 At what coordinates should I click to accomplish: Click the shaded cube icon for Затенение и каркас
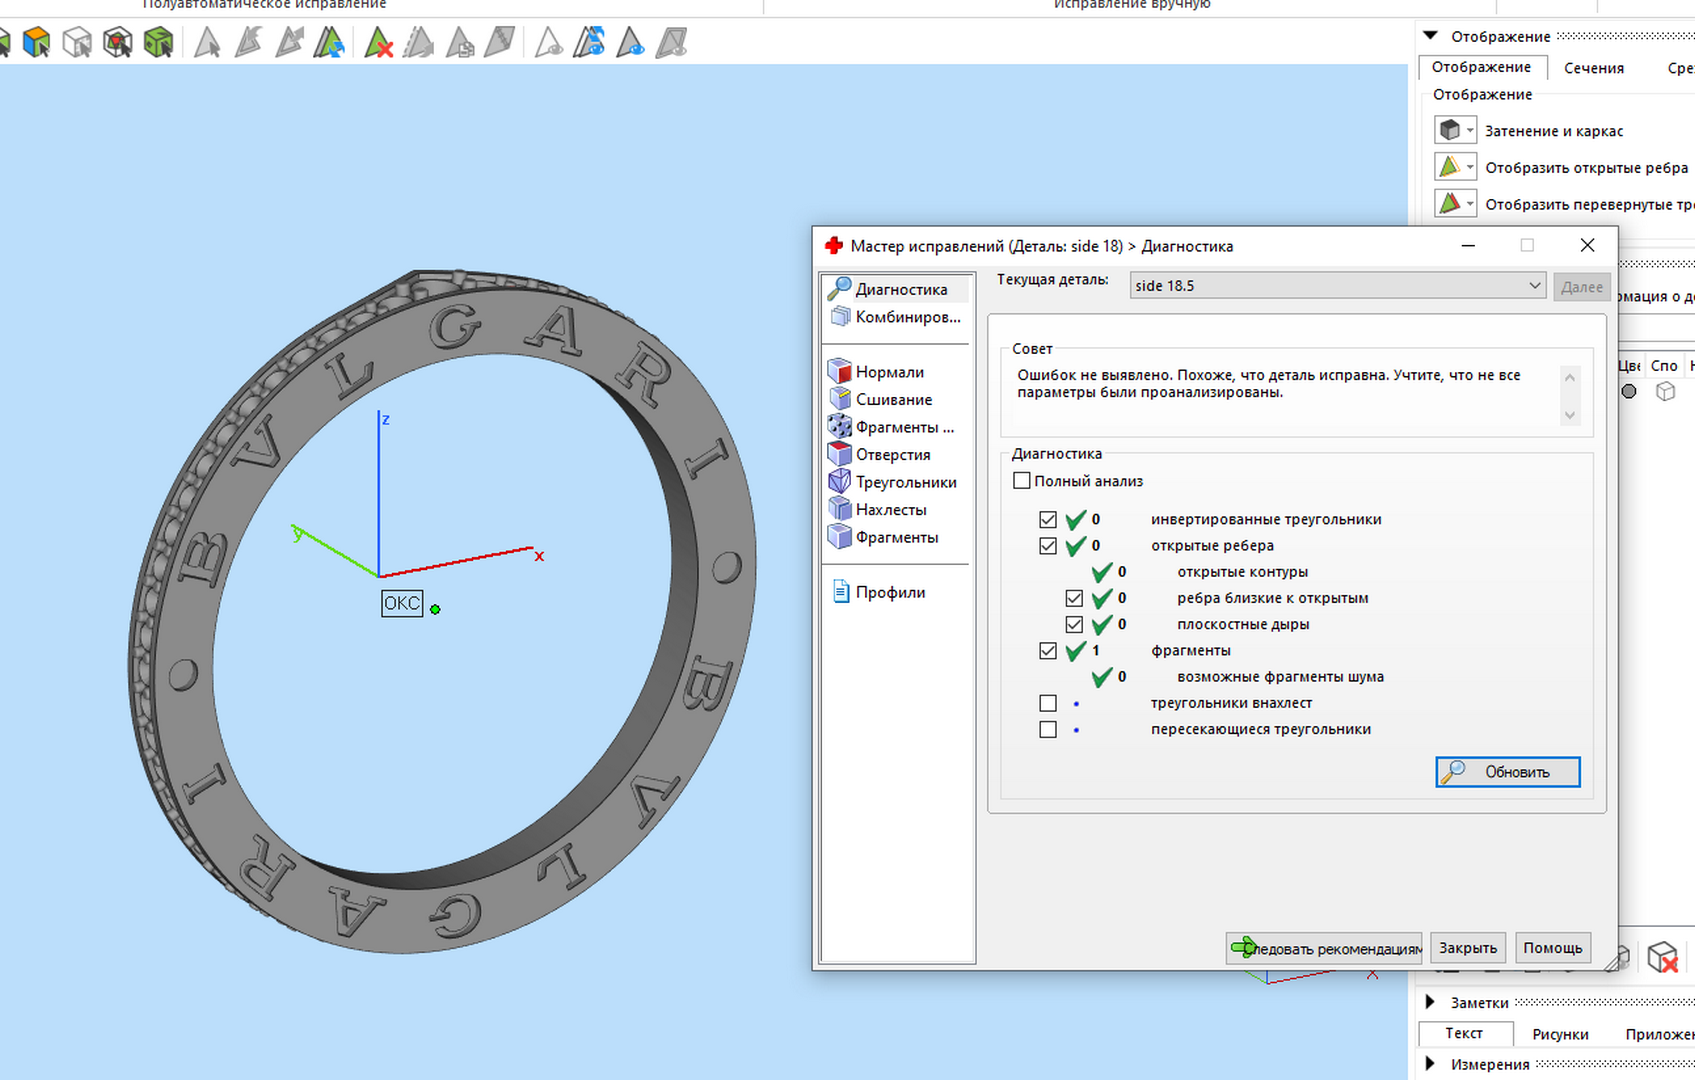tap(1449, 130)
